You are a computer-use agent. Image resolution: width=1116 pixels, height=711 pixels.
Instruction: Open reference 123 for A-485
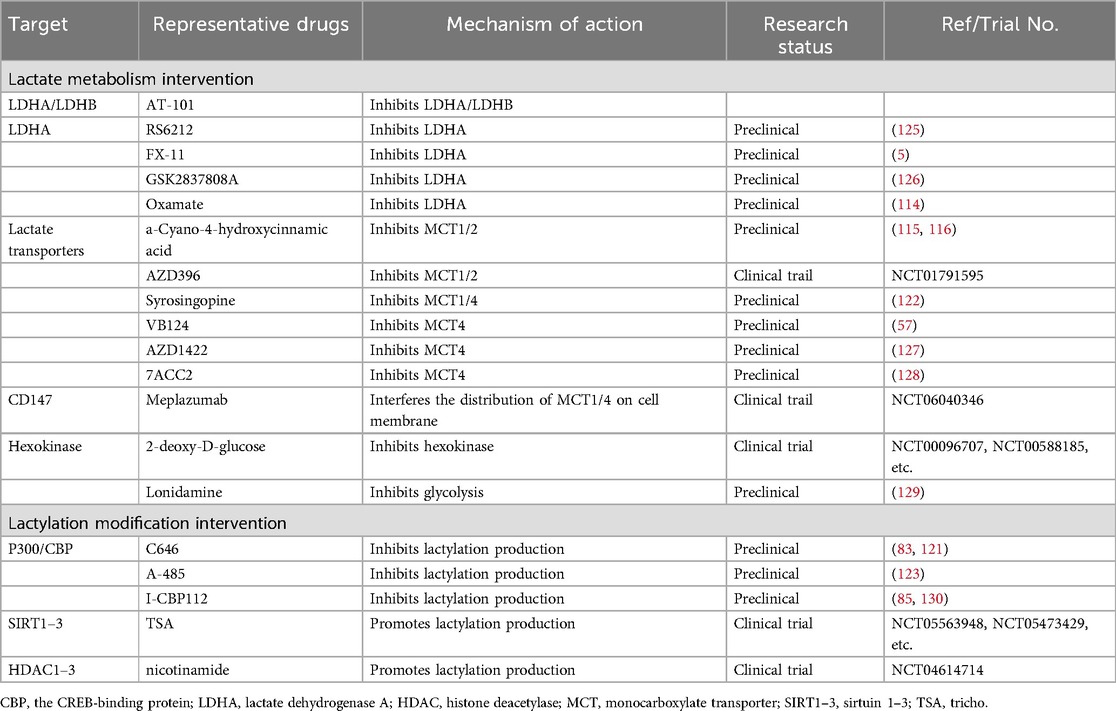pos(908,574)
